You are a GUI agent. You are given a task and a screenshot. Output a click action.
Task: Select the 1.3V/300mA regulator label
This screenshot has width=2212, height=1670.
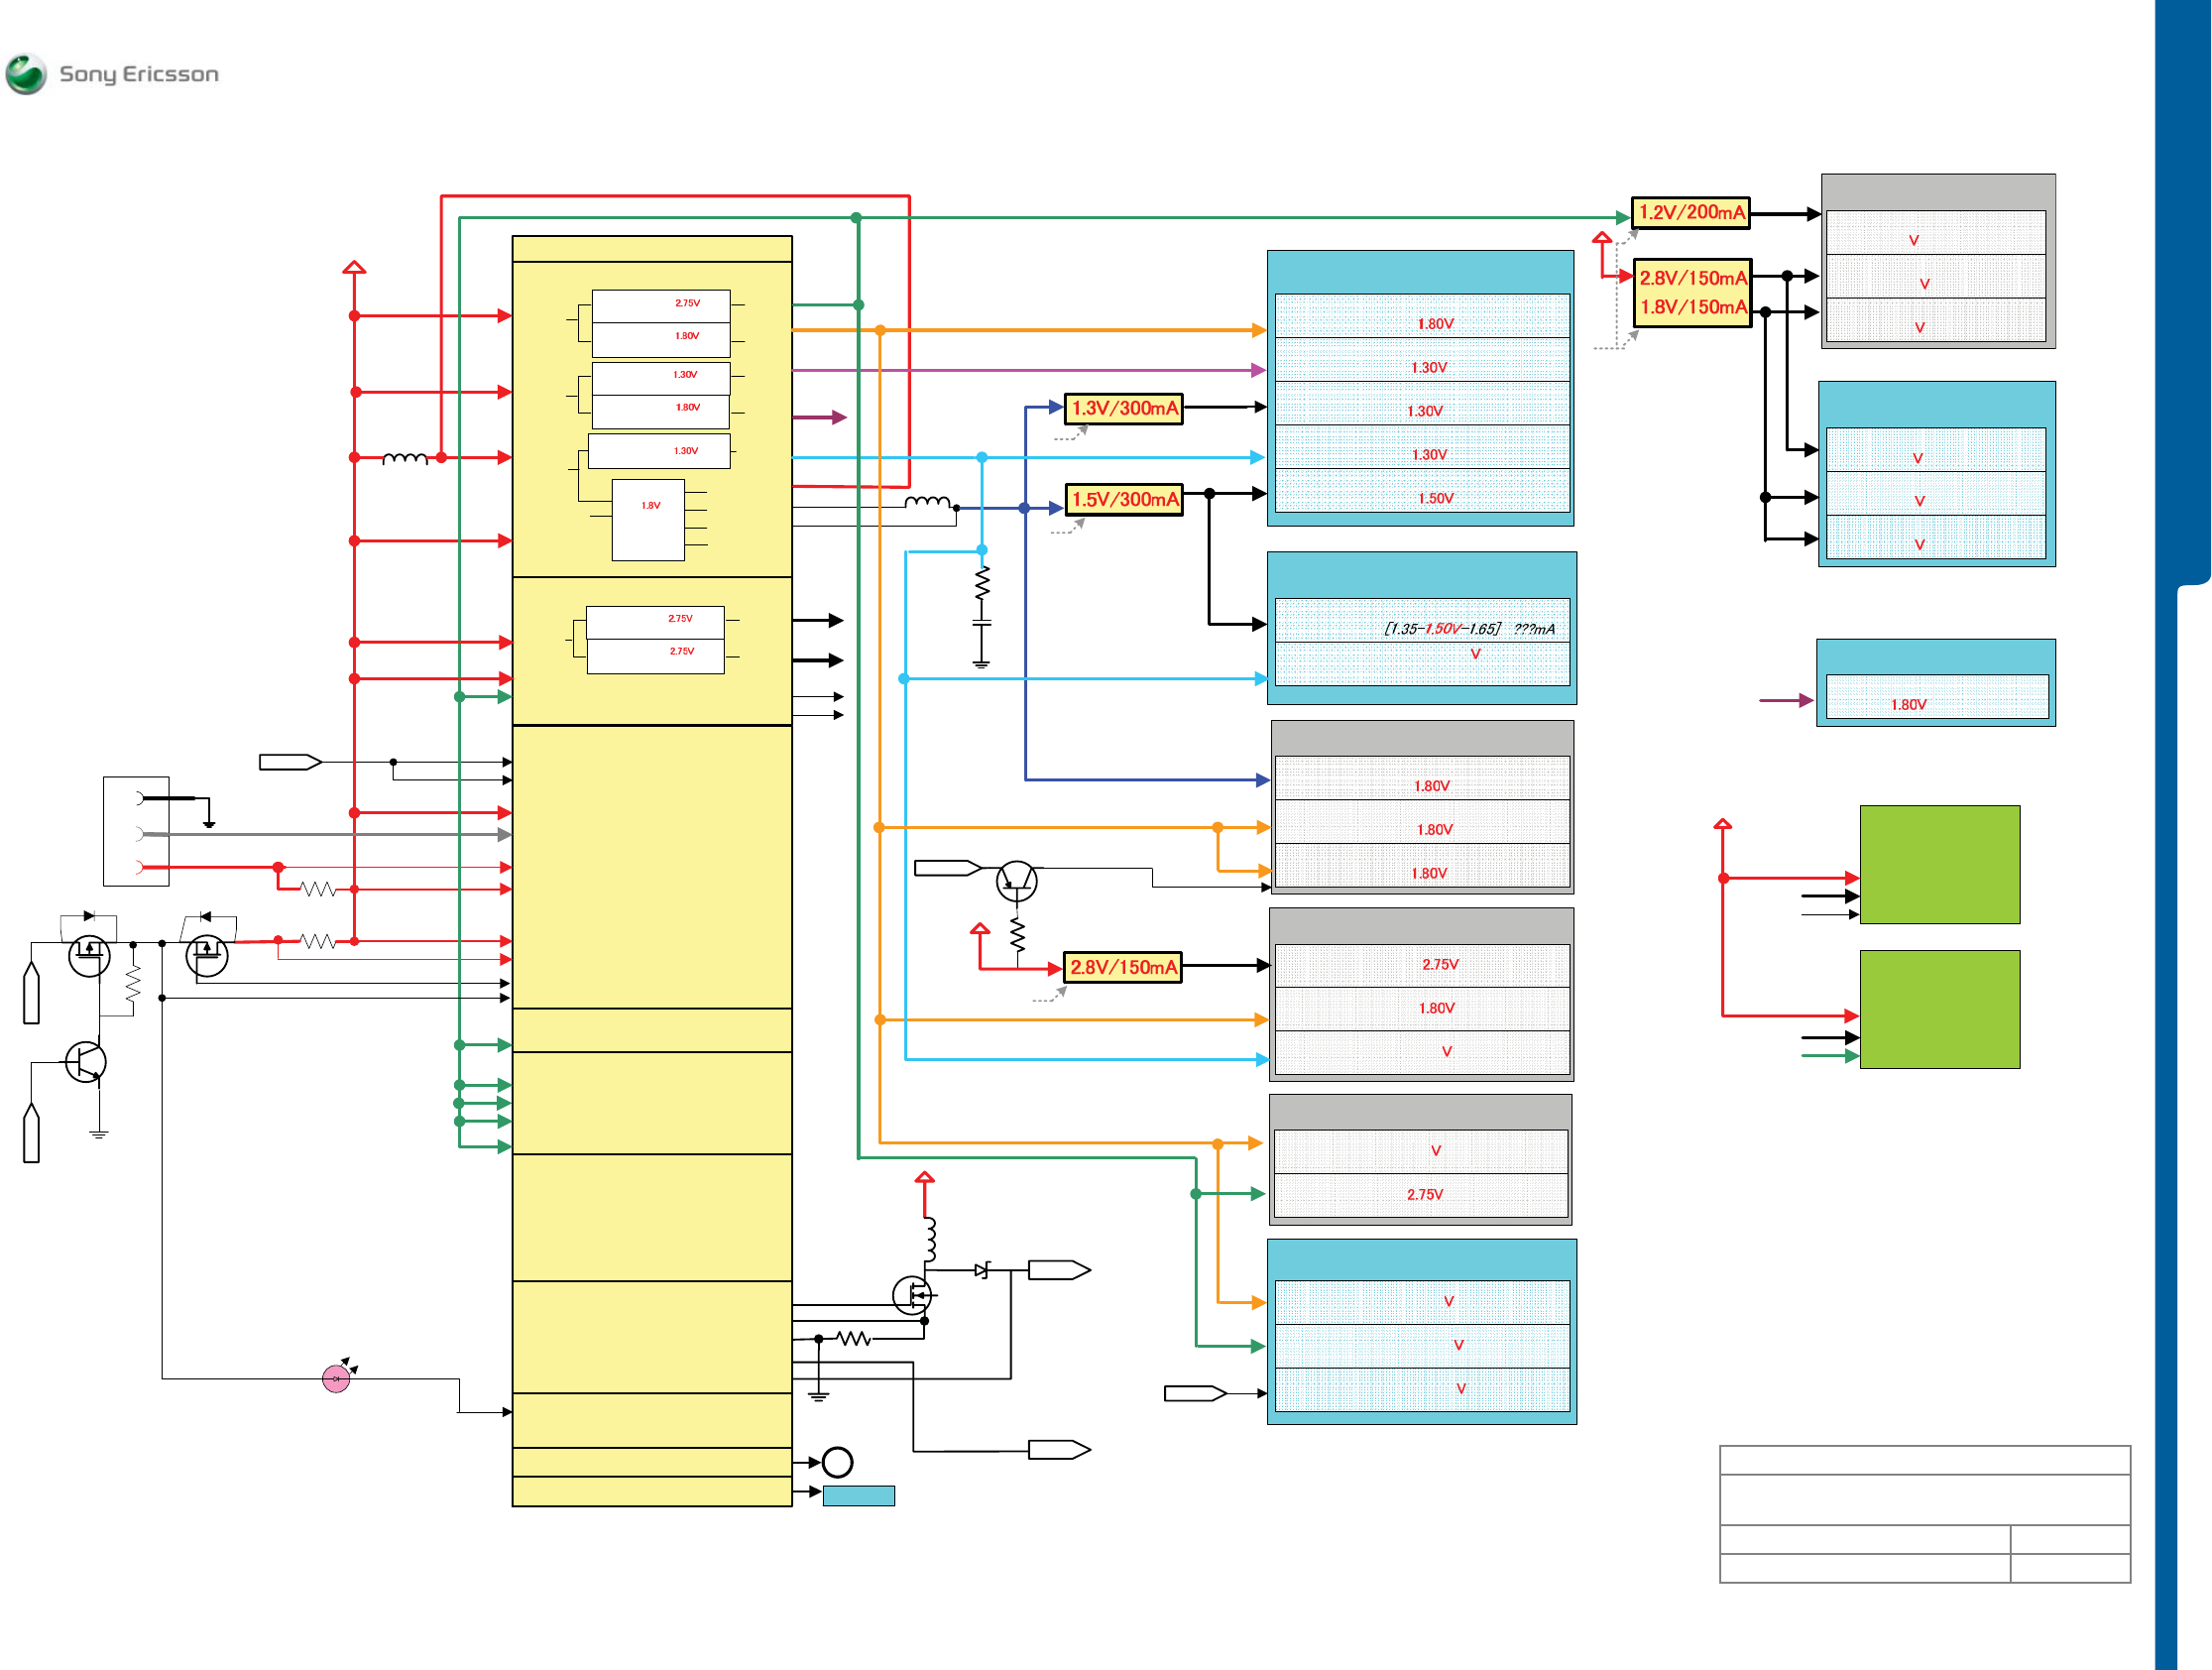(1124, 409)
